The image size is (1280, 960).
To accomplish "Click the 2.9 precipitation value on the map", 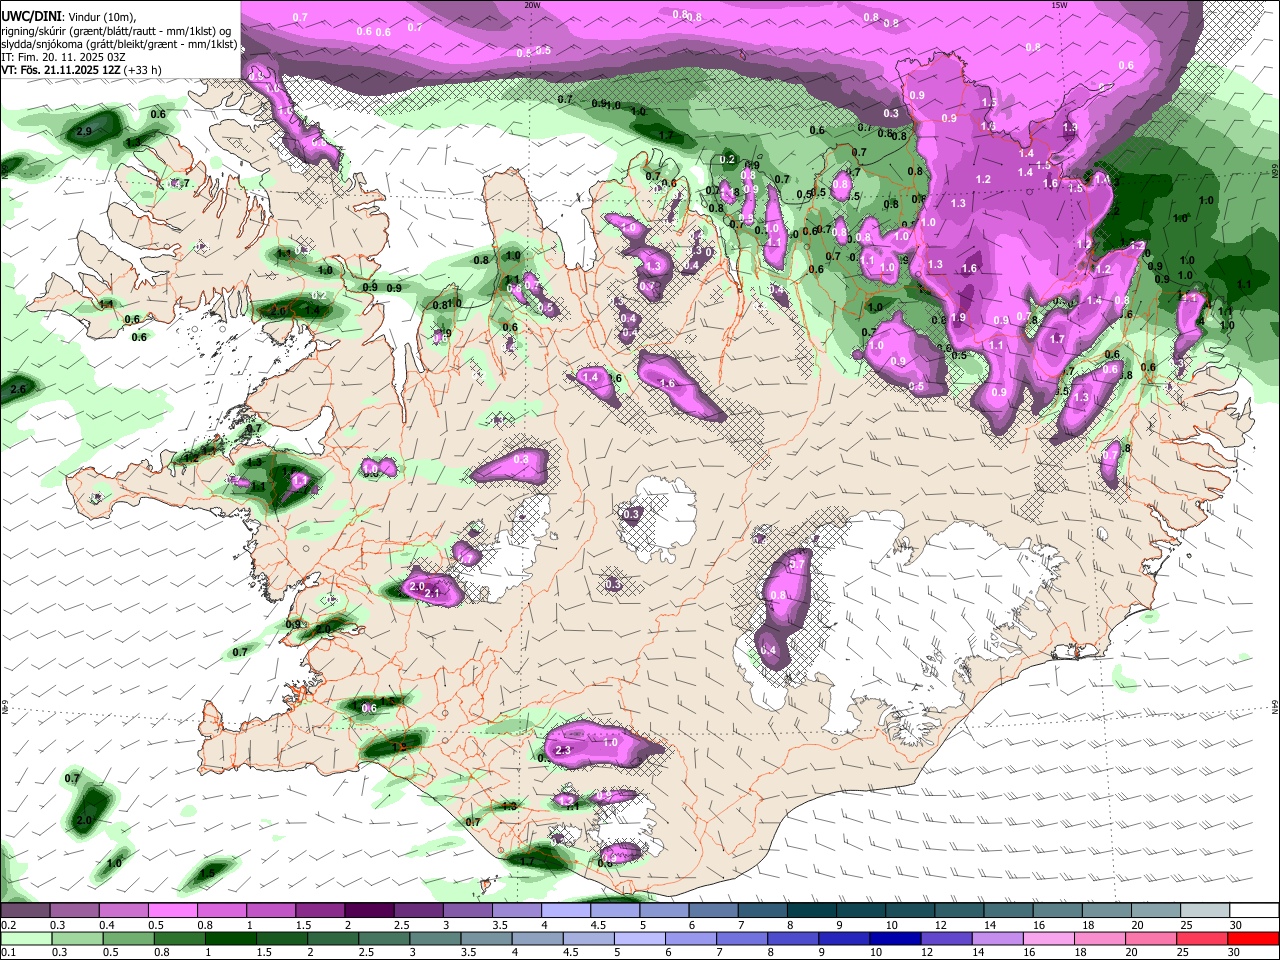I will pyautogui.click(x=84, y=131).
